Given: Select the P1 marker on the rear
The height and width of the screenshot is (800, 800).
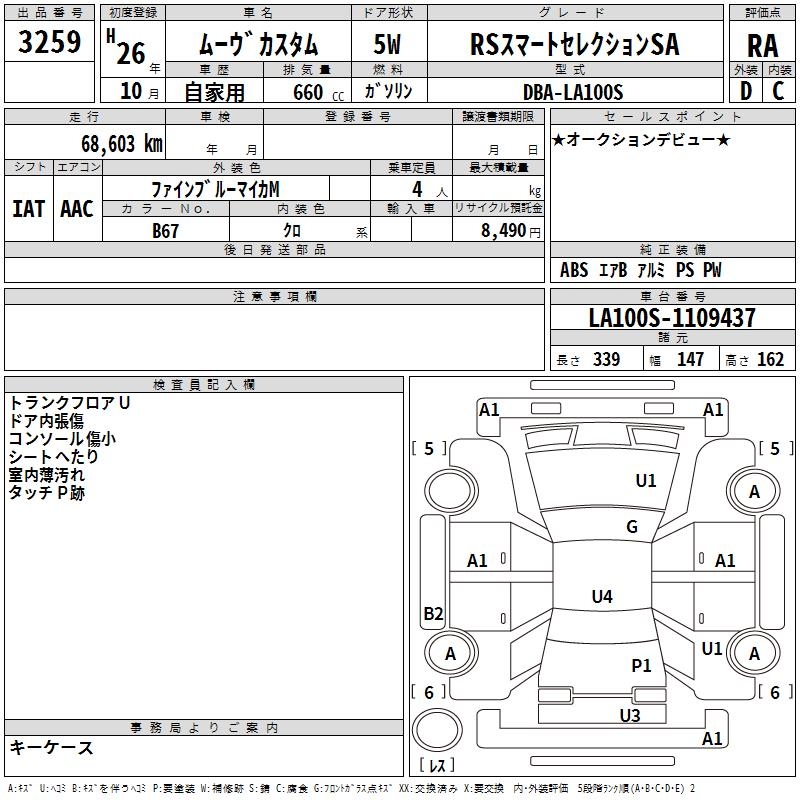Looking at the screenshot, I should point(641,665).
